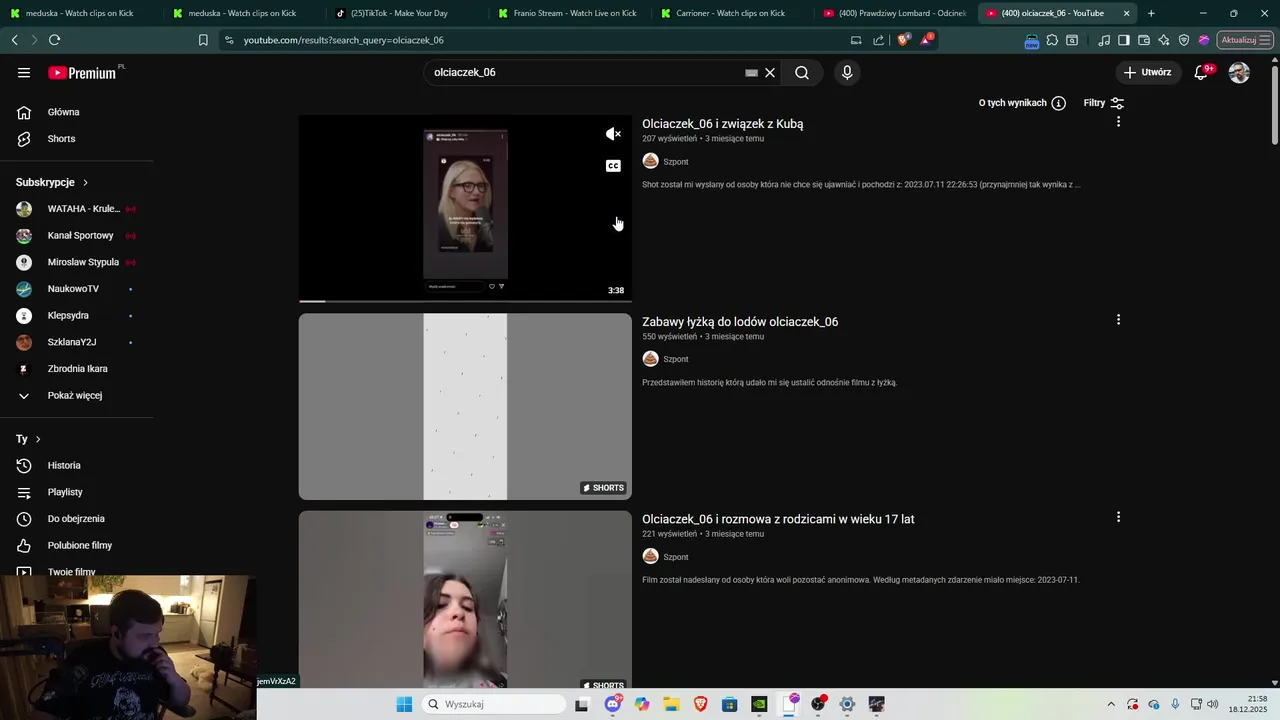Open Brave Wallet icon
Viewport: 1280px width, 720px height.
(1144, 40)
